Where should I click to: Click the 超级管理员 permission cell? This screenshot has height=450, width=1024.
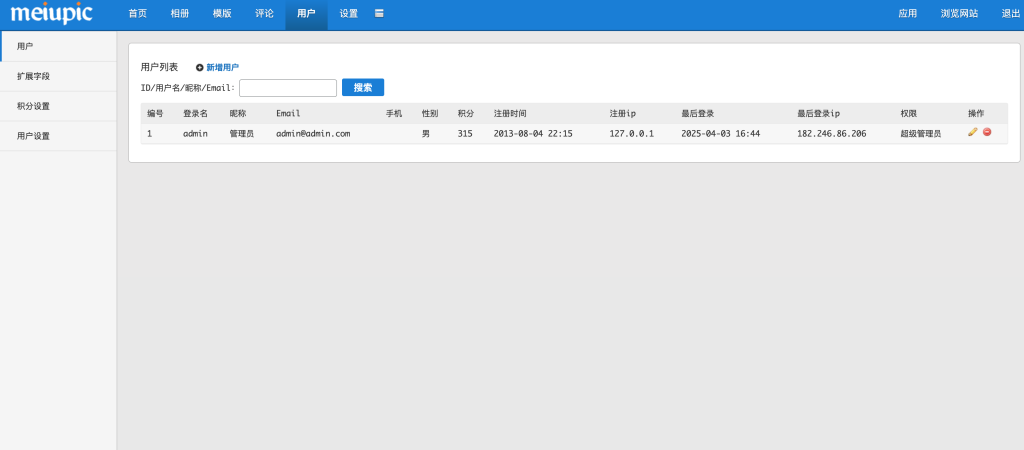[921, 134]
